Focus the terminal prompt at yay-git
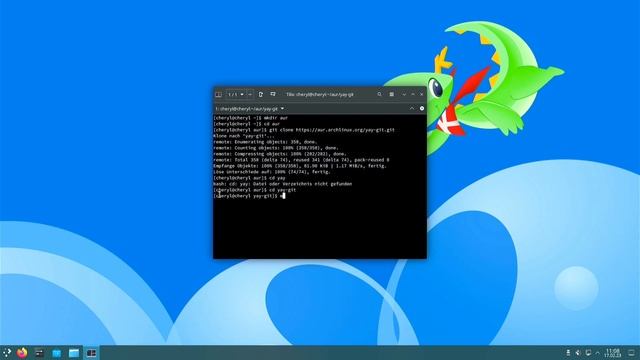640x360 pixels. click(249, 196)
